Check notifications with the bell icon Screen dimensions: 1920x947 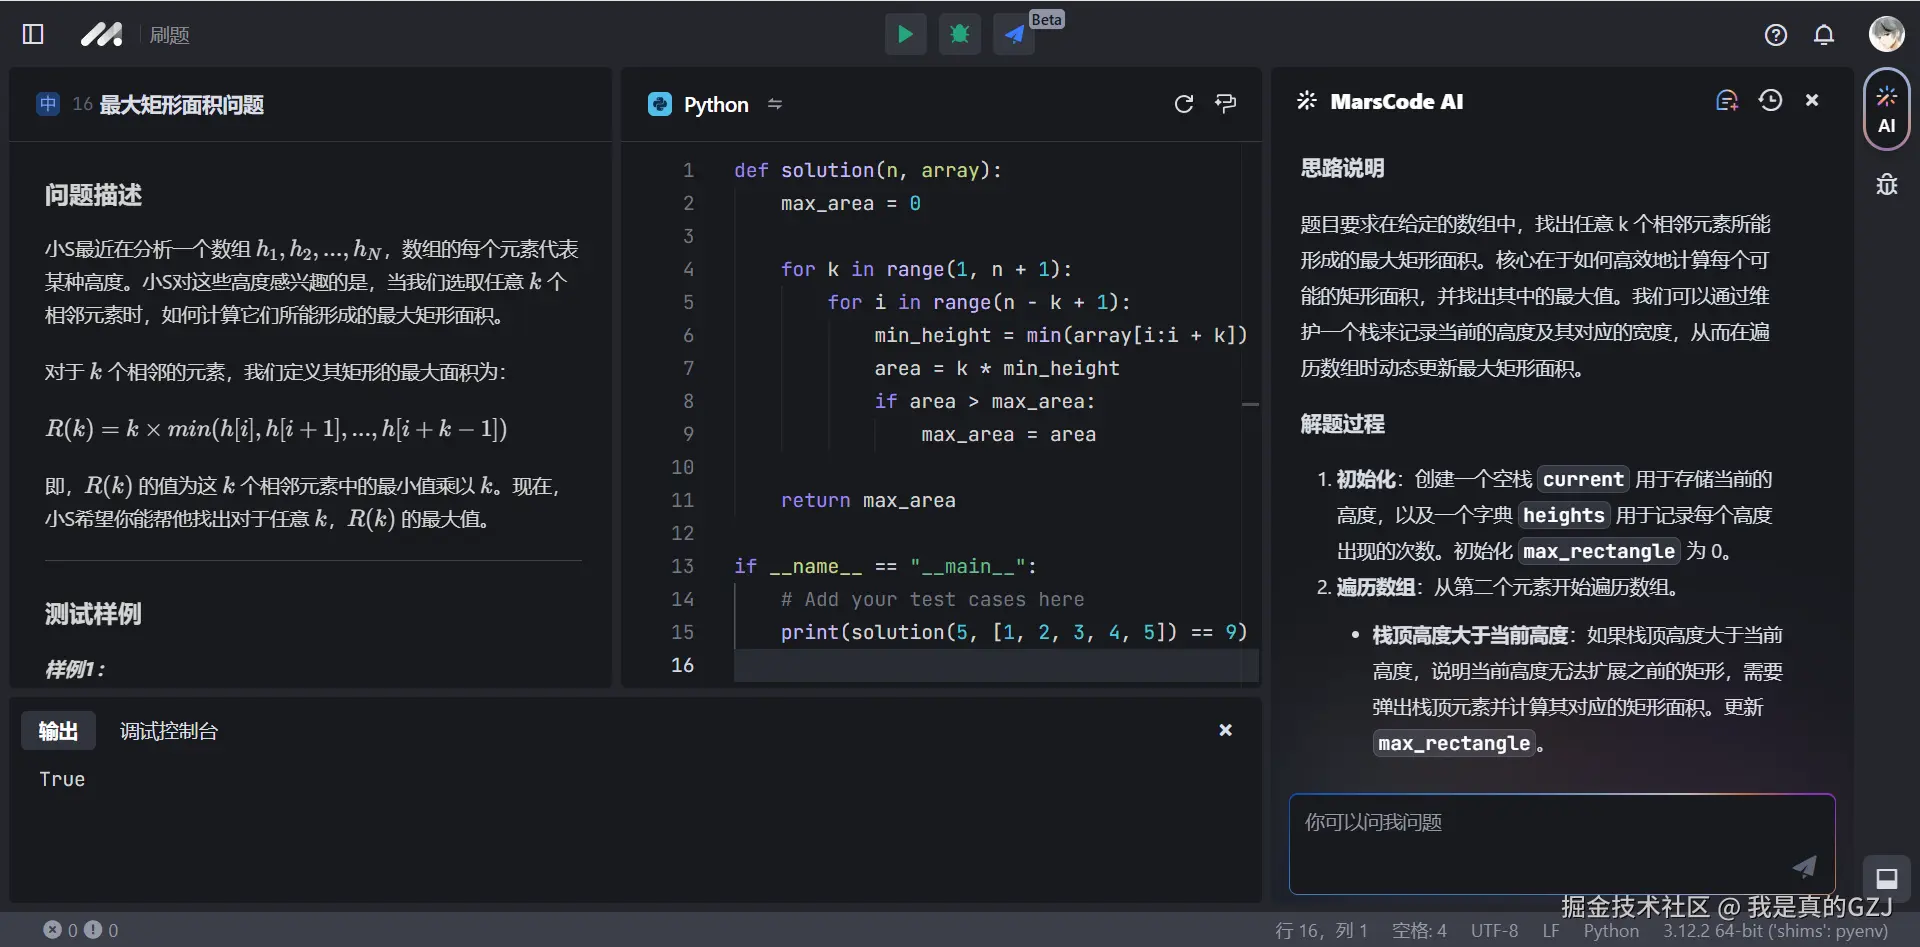click(x=1823, y=34)
